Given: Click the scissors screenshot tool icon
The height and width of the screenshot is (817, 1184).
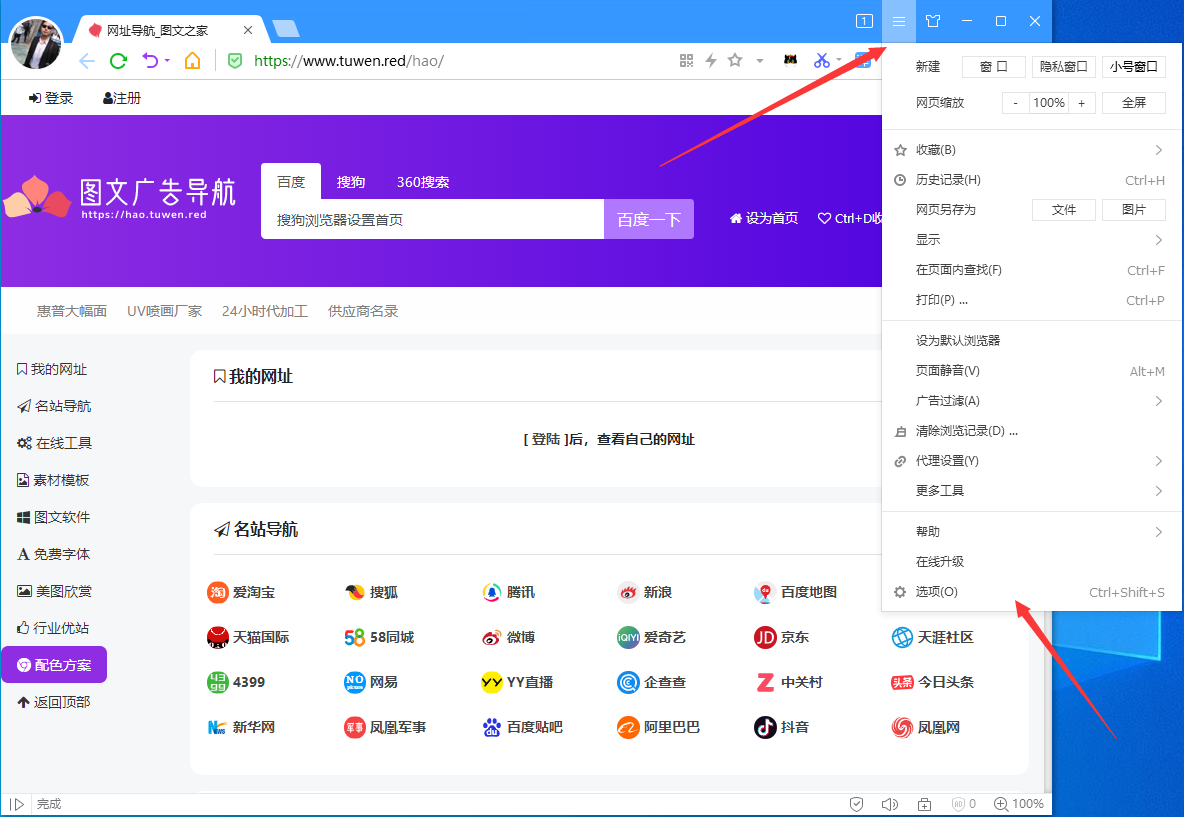Looking at the screenshot, I should pos(822,60).
